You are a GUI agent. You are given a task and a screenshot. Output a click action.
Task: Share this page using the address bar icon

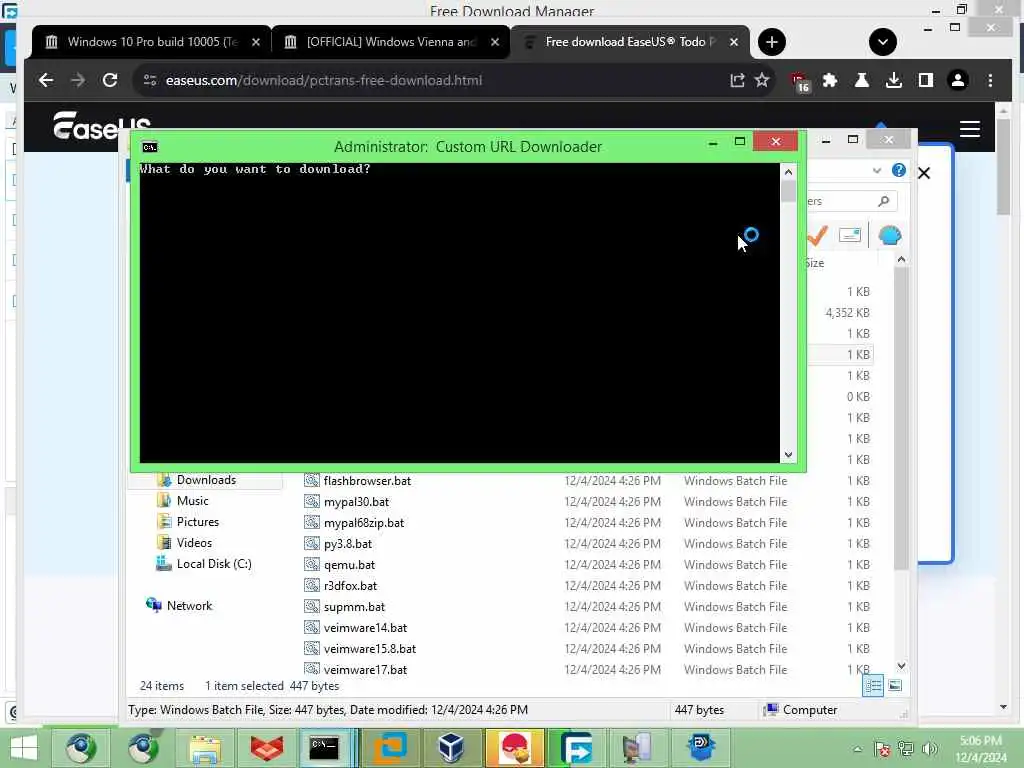point(737,80)
